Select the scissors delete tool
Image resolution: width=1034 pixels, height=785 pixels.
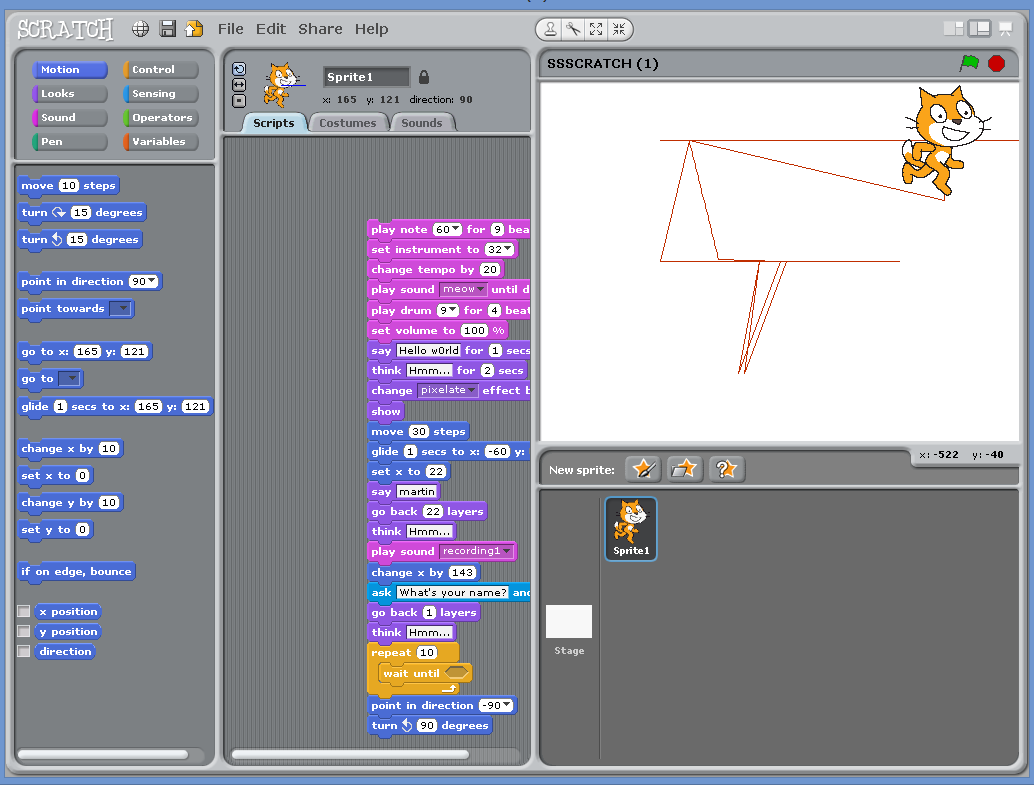pos(573,29)
